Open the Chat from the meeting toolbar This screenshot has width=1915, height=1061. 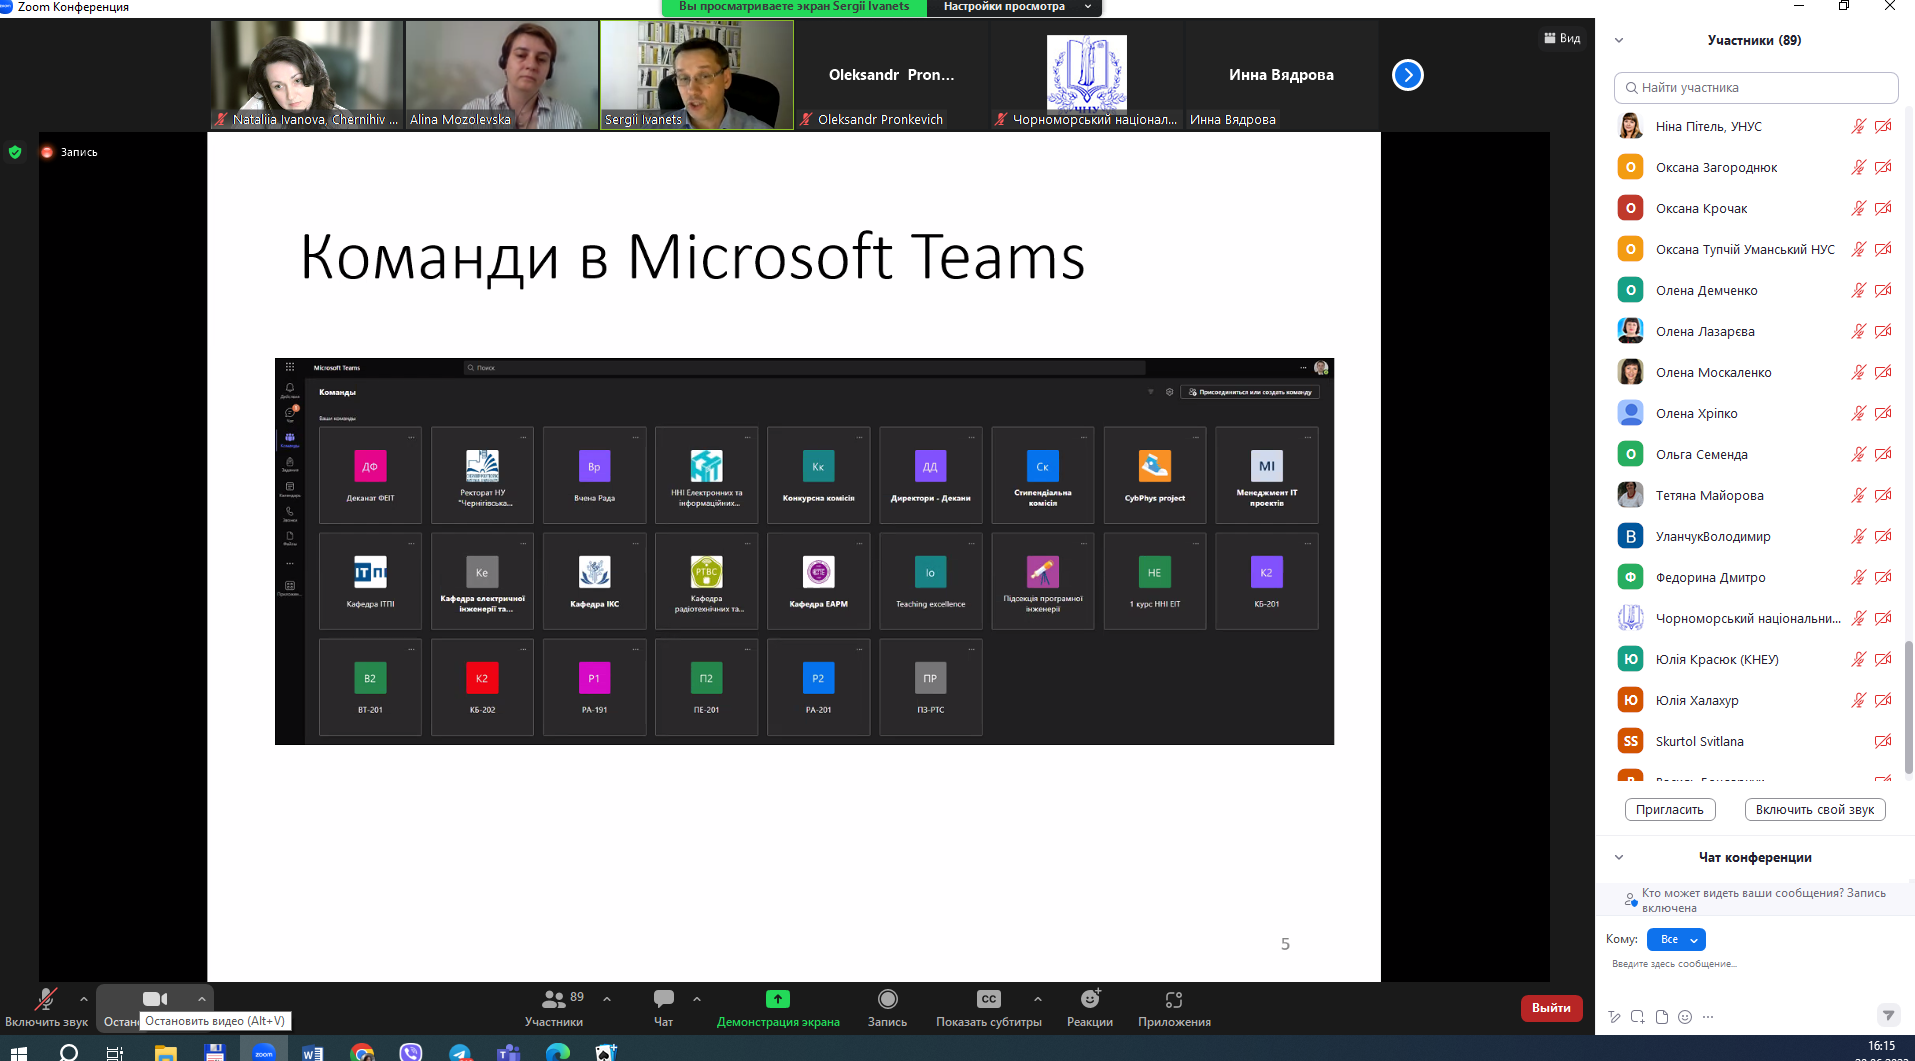(x=663, y=1007)
